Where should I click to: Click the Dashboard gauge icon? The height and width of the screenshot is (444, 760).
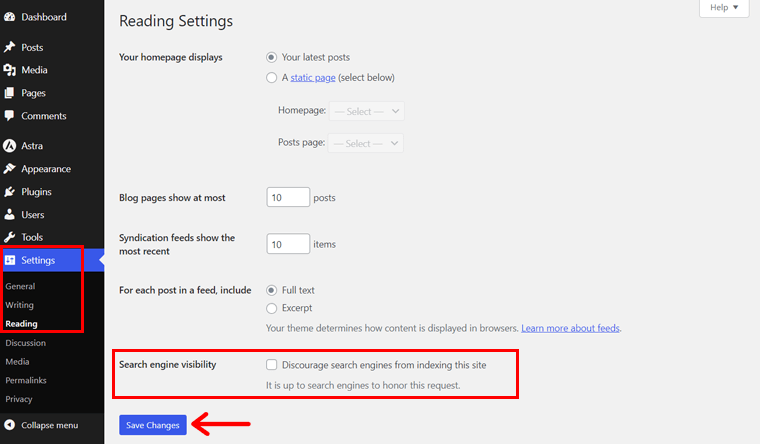10,17
